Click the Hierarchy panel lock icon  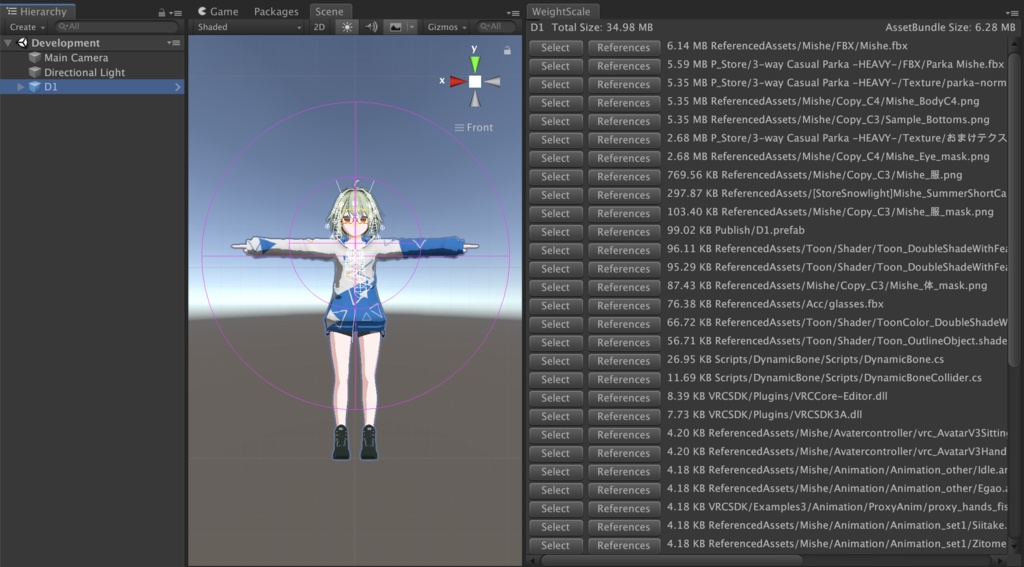(161, 12)
